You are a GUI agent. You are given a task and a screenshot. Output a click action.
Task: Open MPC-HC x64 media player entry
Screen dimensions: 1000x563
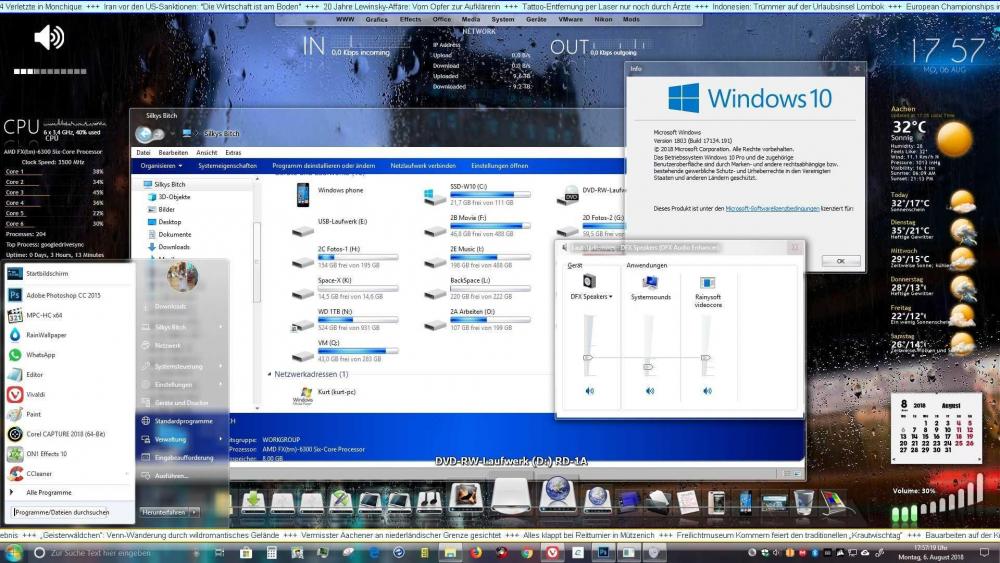[45, 315]
